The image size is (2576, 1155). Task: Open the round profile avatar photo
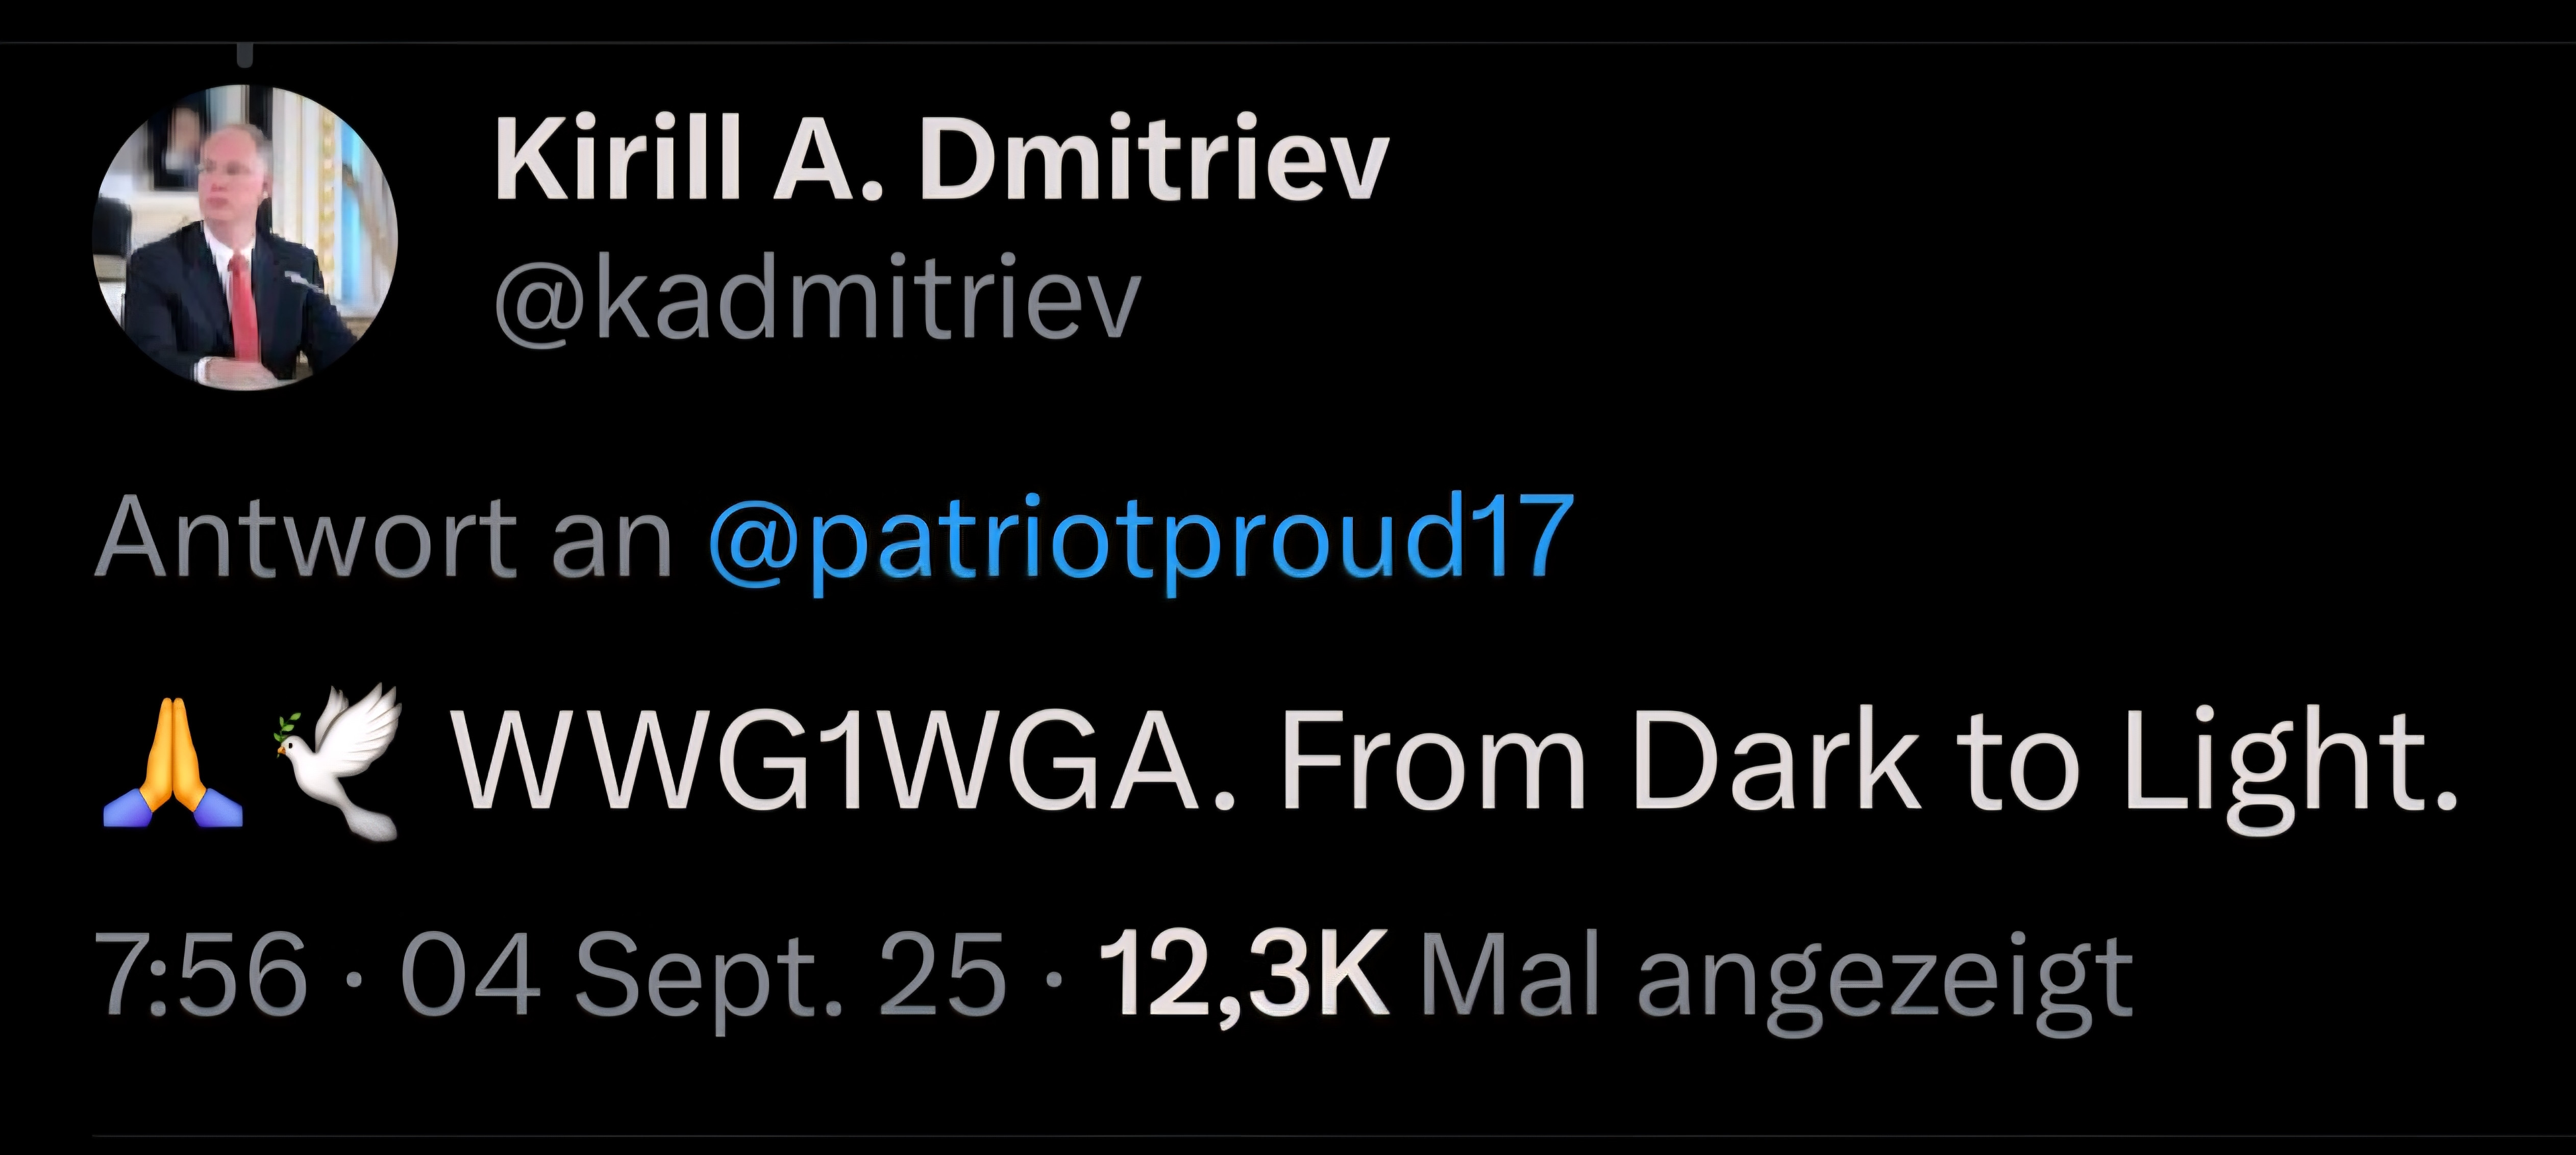(x=245, y=237)
